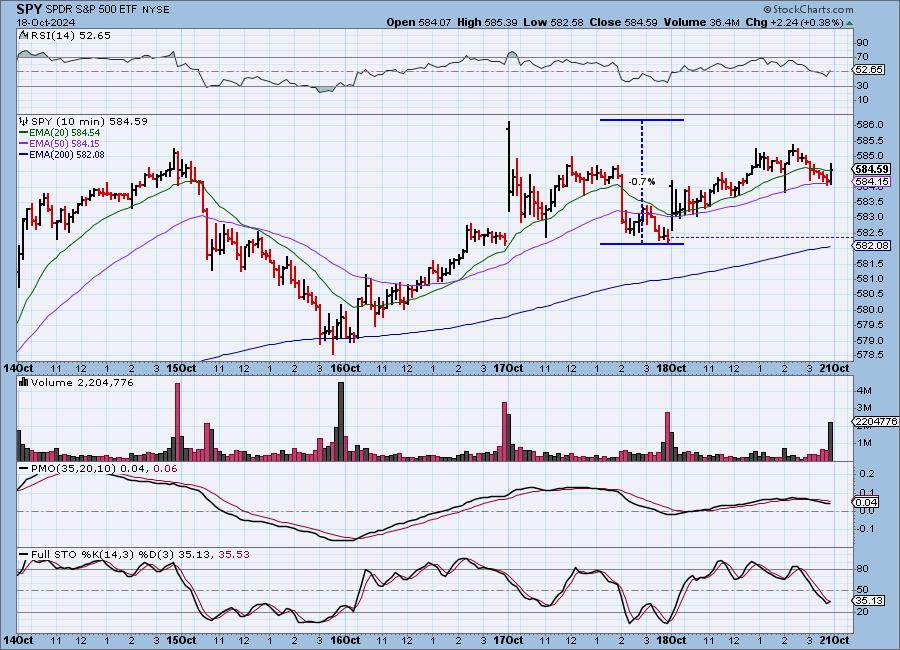Click the EMA(200) 582.08 legend text
900x650 pixels.
coord(67,154)
